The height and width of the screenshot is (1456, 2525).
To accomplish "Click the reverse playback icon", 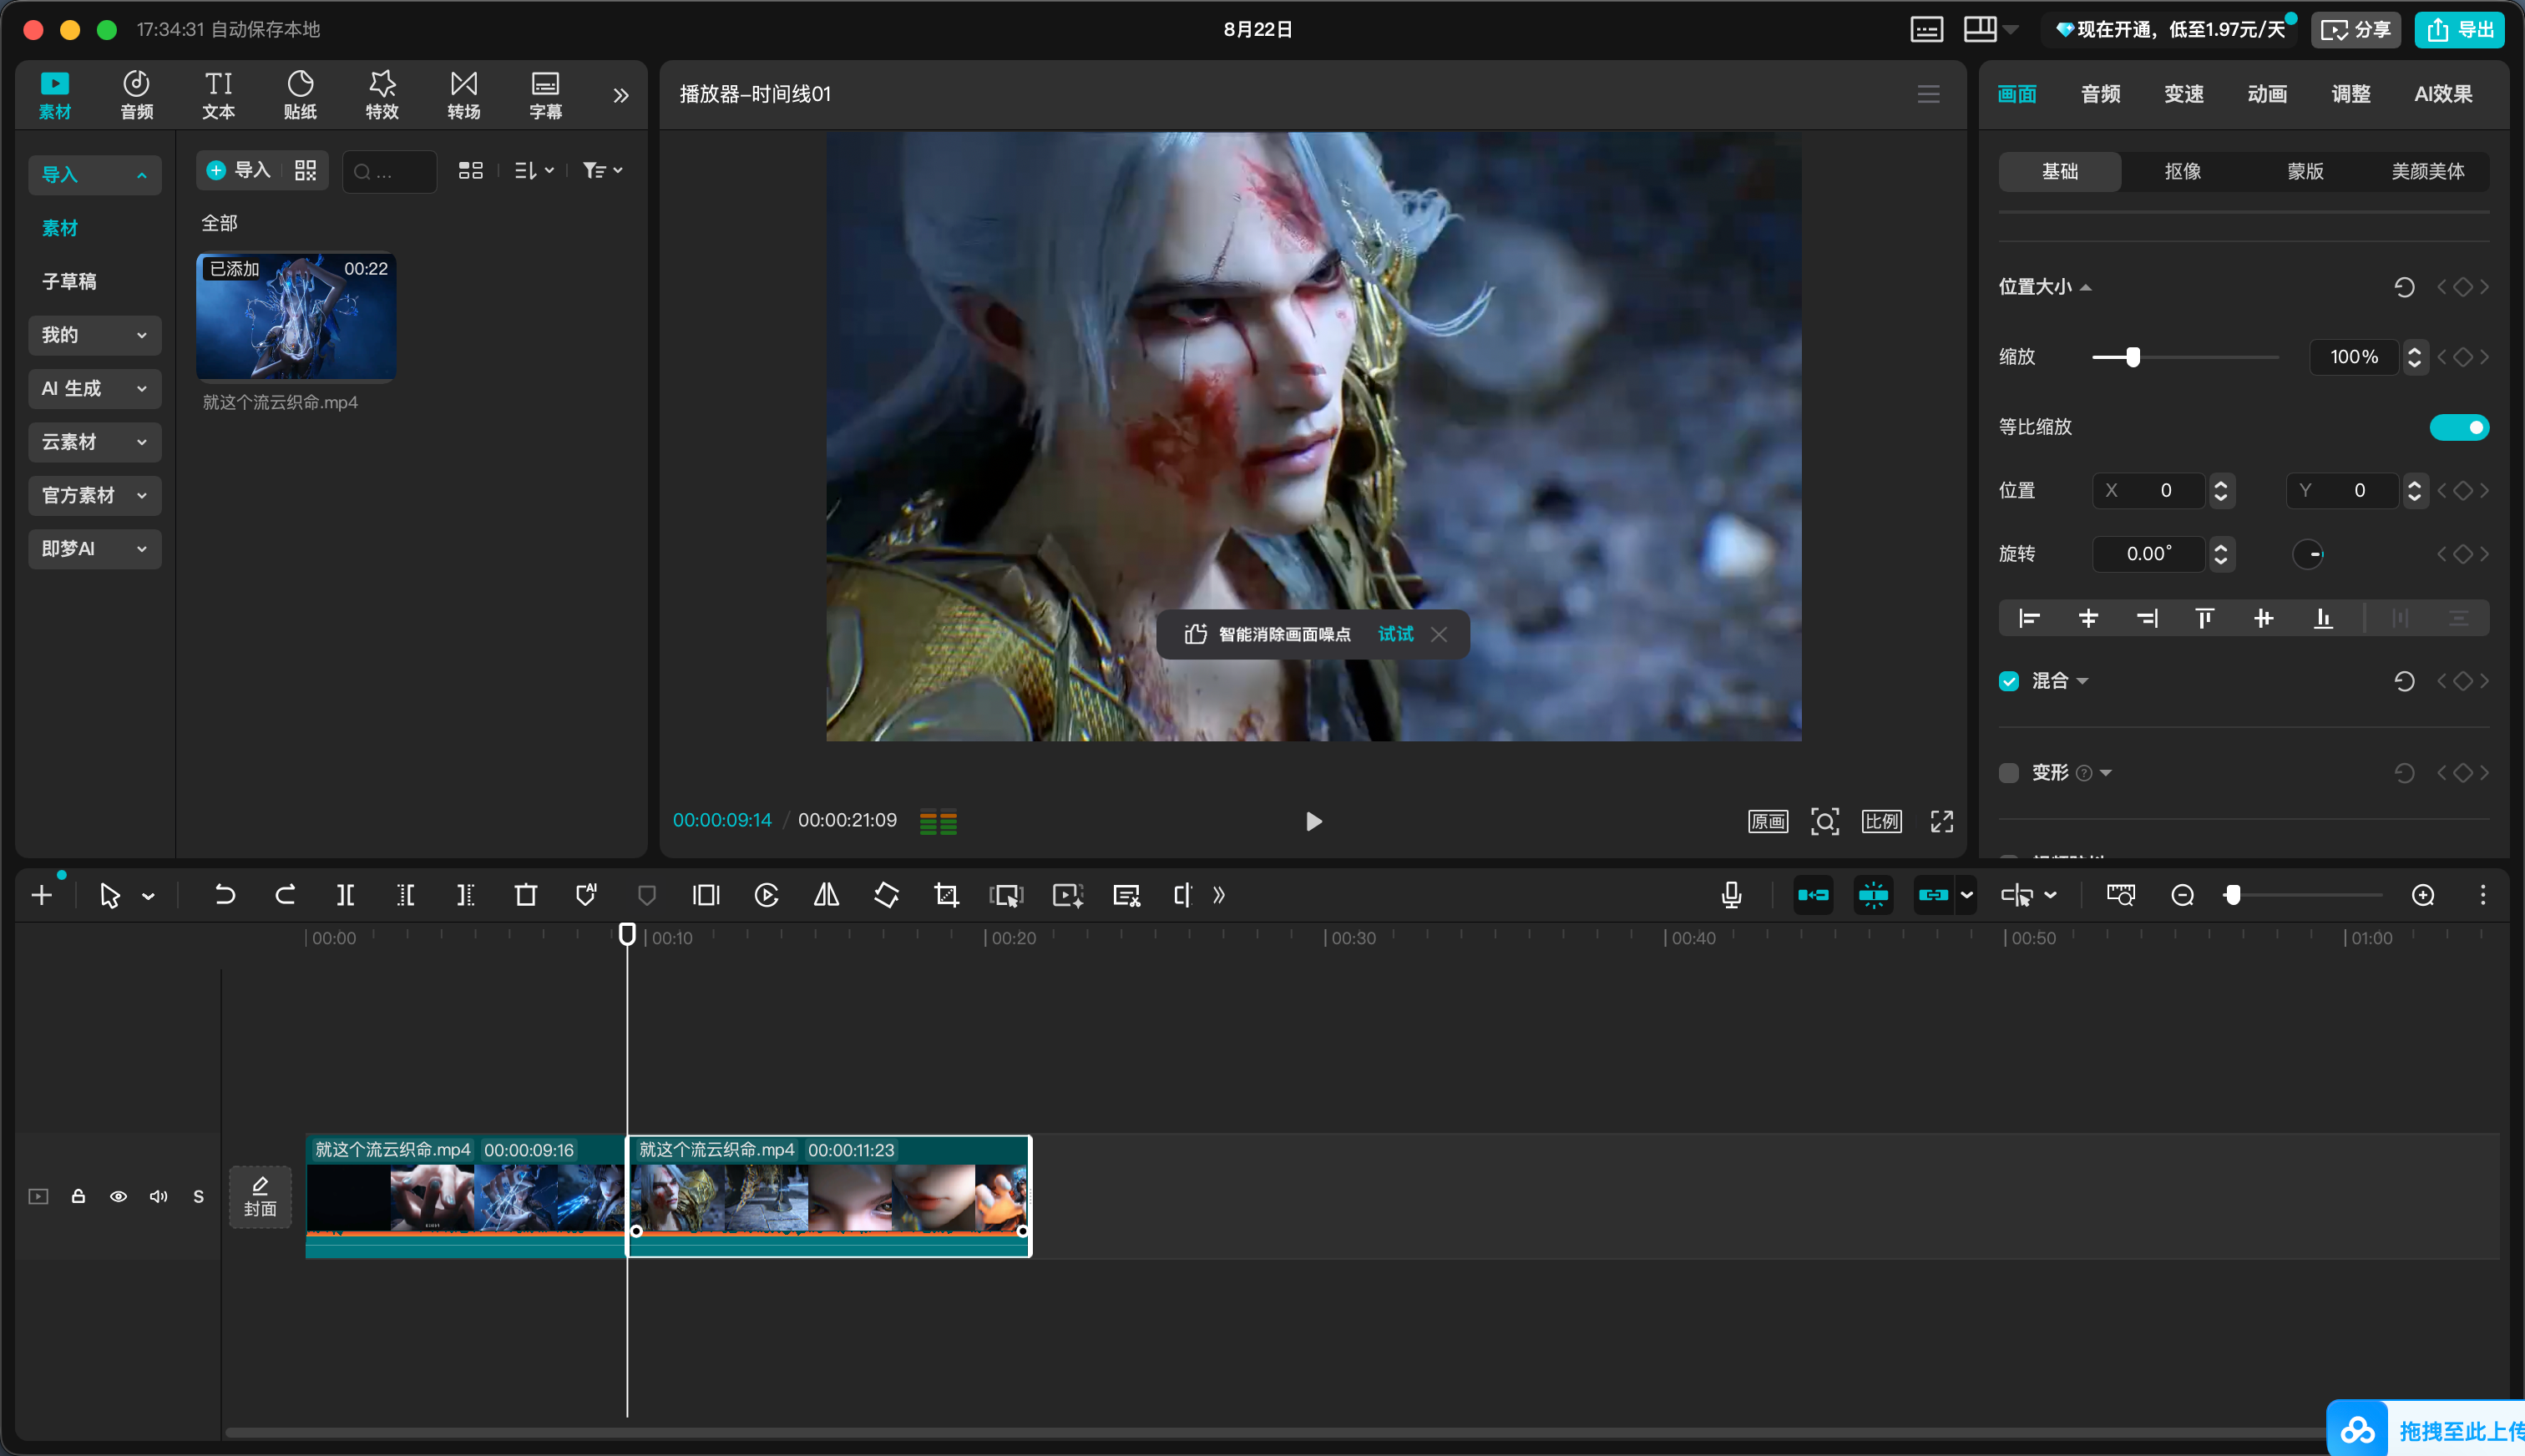I will coord(766,895).
